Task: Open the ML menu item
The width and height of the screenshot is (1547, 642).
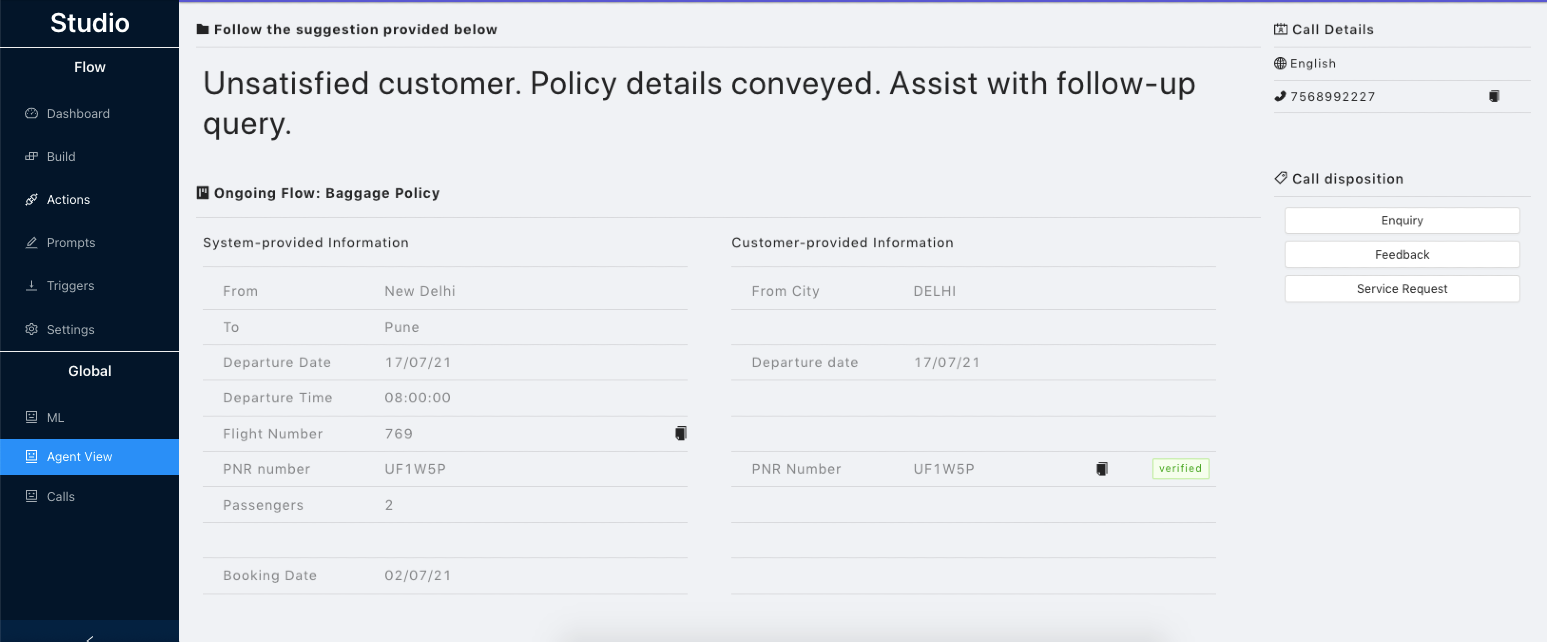Action: pos(55,418)
